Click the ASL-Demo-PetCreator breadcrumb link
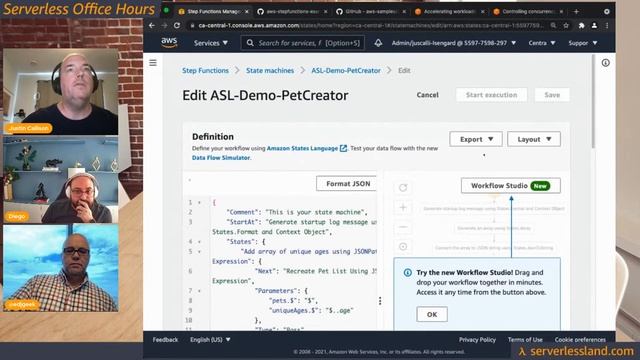Image resolution: width=640 pixels, height=360 pixels. click(x=346, y=71)
